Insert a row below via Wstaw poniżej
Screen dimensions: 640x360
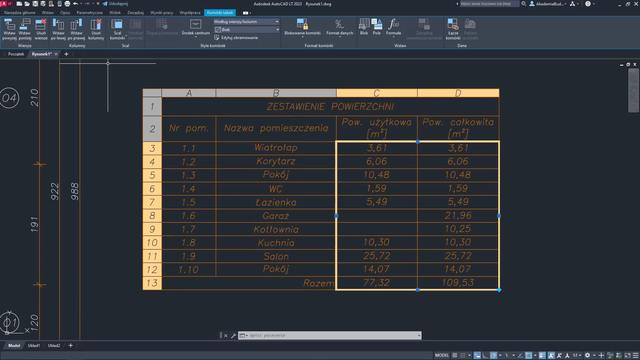pos(25,29)
